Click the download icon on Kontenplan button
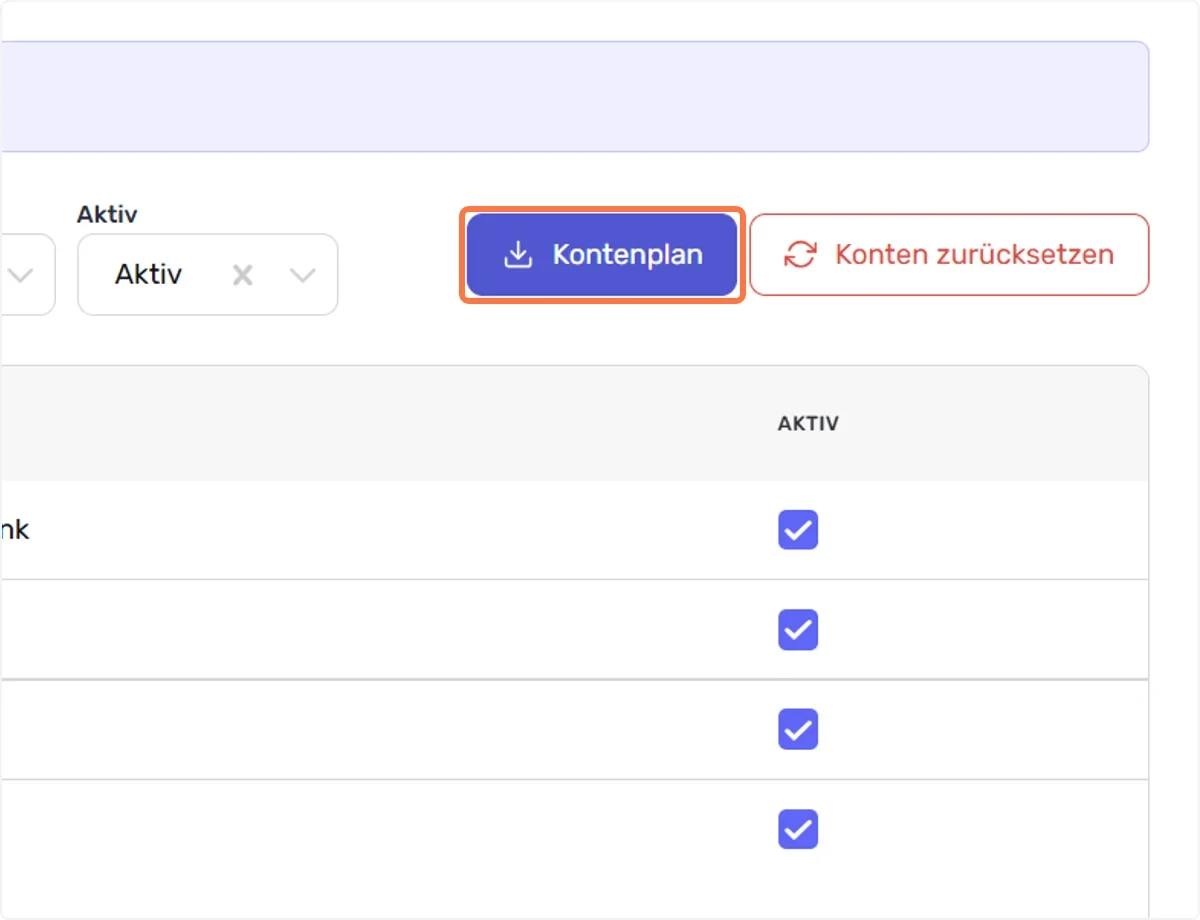The width and height of the screenshot is (1200, 920). tap(517, 255)
